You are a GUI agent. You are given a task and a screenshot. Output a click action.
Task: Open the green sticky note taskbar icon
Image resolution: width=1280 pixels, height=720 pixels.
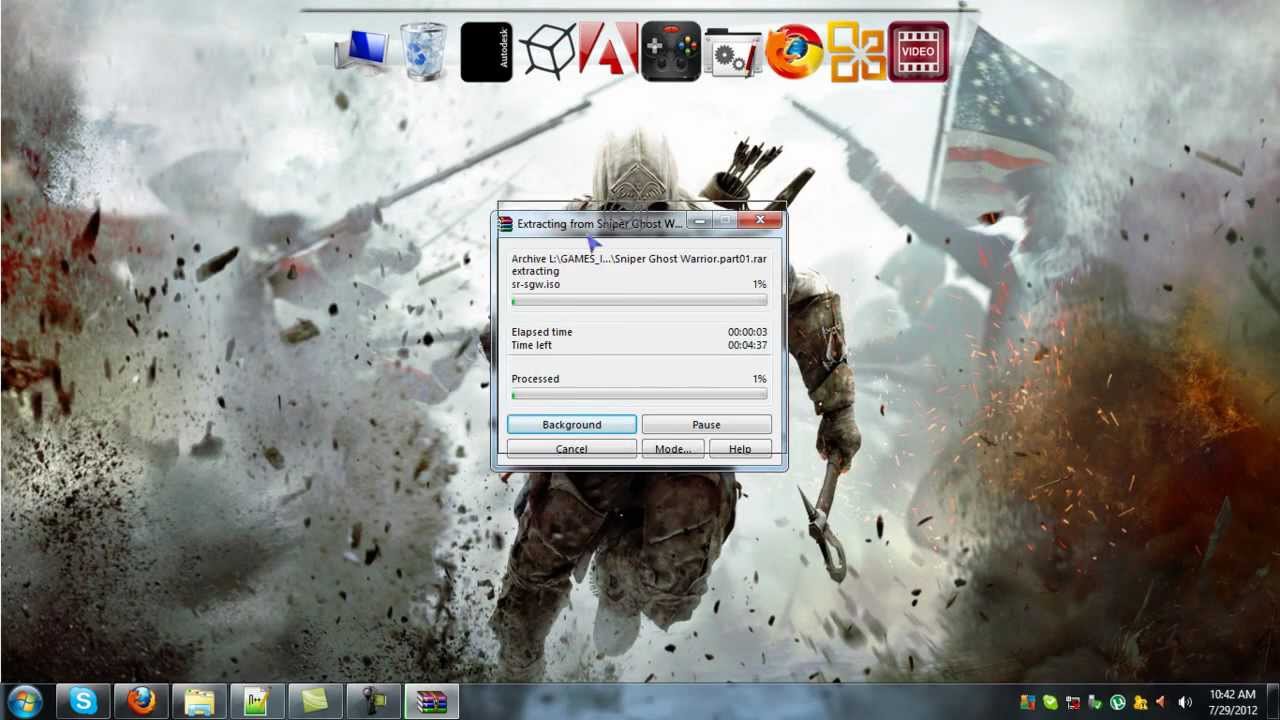coord(315,702)
